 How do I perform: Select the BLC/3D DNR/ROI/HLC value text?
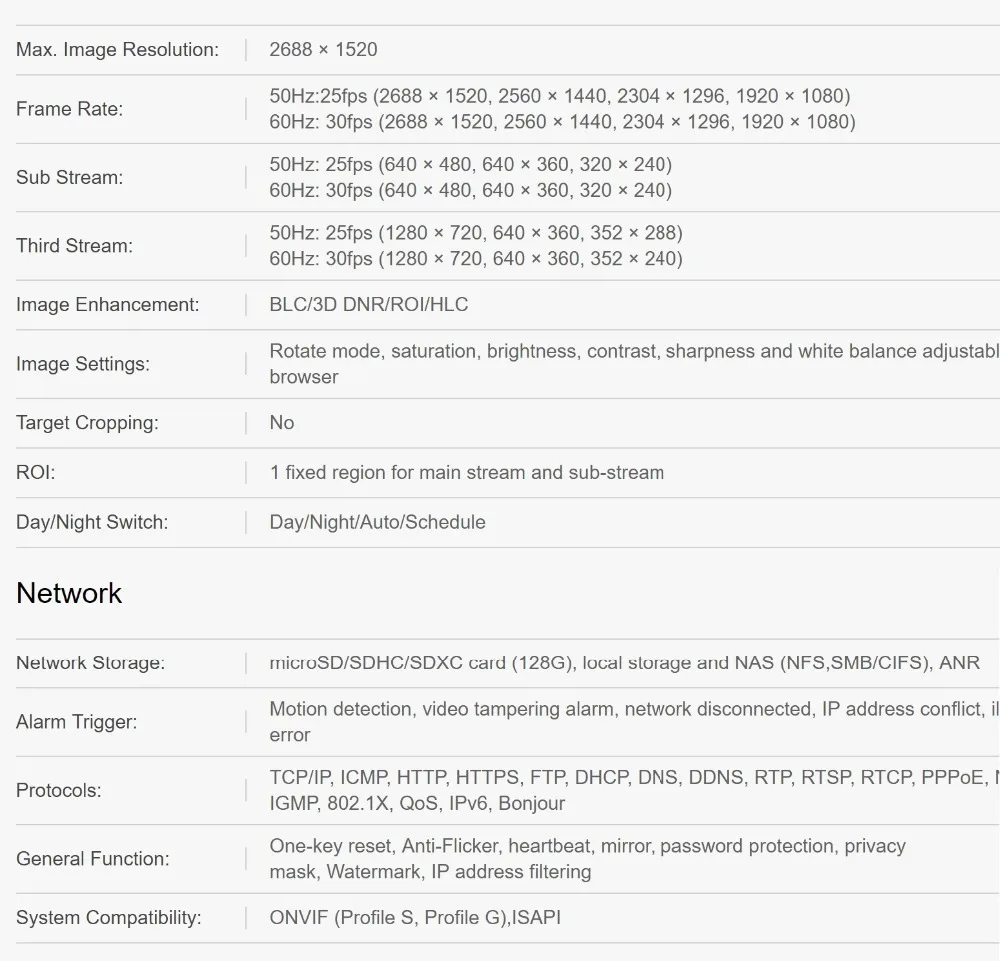coord(369,305)
